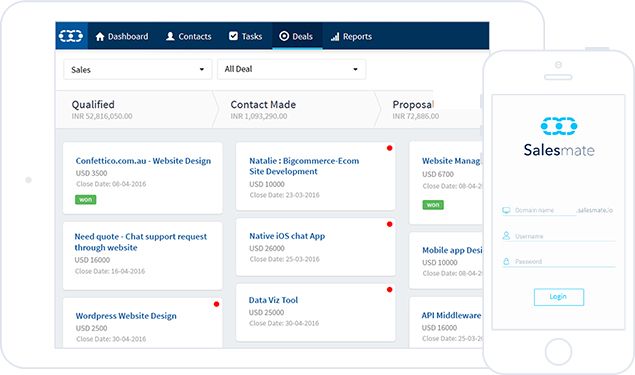Viewport: 635px width, 375px height.
Task: Click the won badge on Confettico deal
Action: 85,199
